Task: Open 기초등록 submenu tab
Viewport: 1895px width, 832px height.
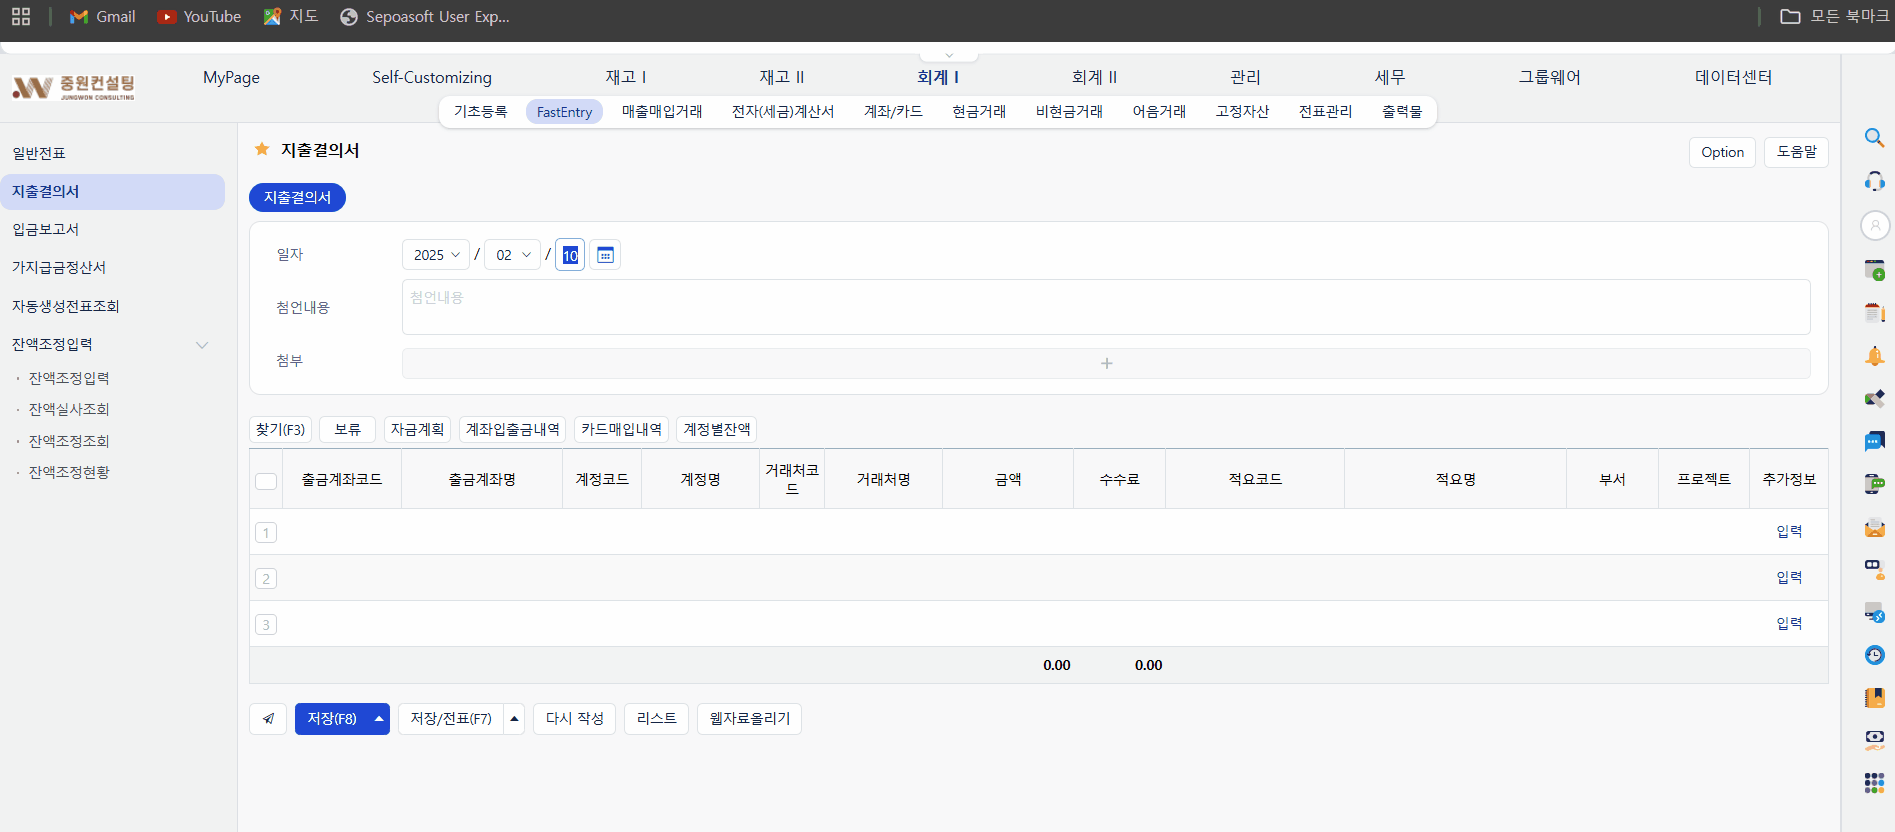Action: pos(480,112)
